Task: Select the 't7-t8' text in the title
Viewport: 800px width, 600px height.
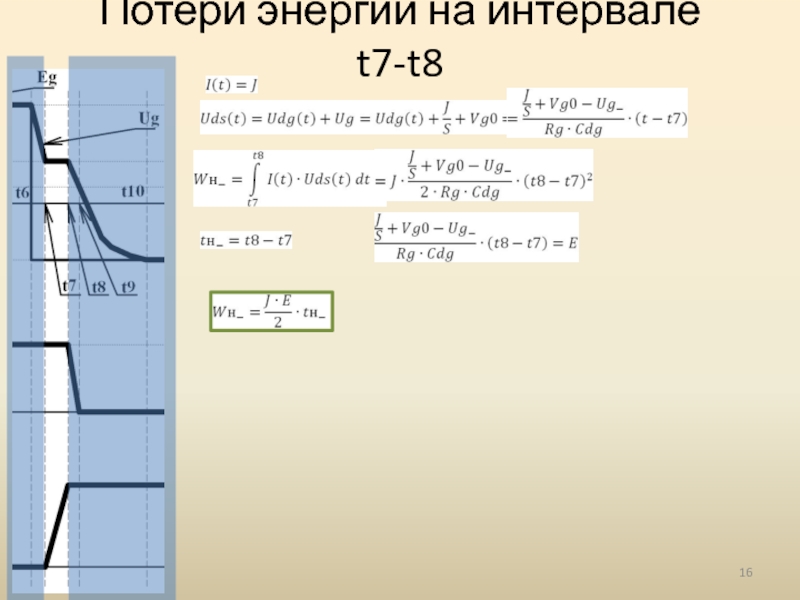Action: 399,66
